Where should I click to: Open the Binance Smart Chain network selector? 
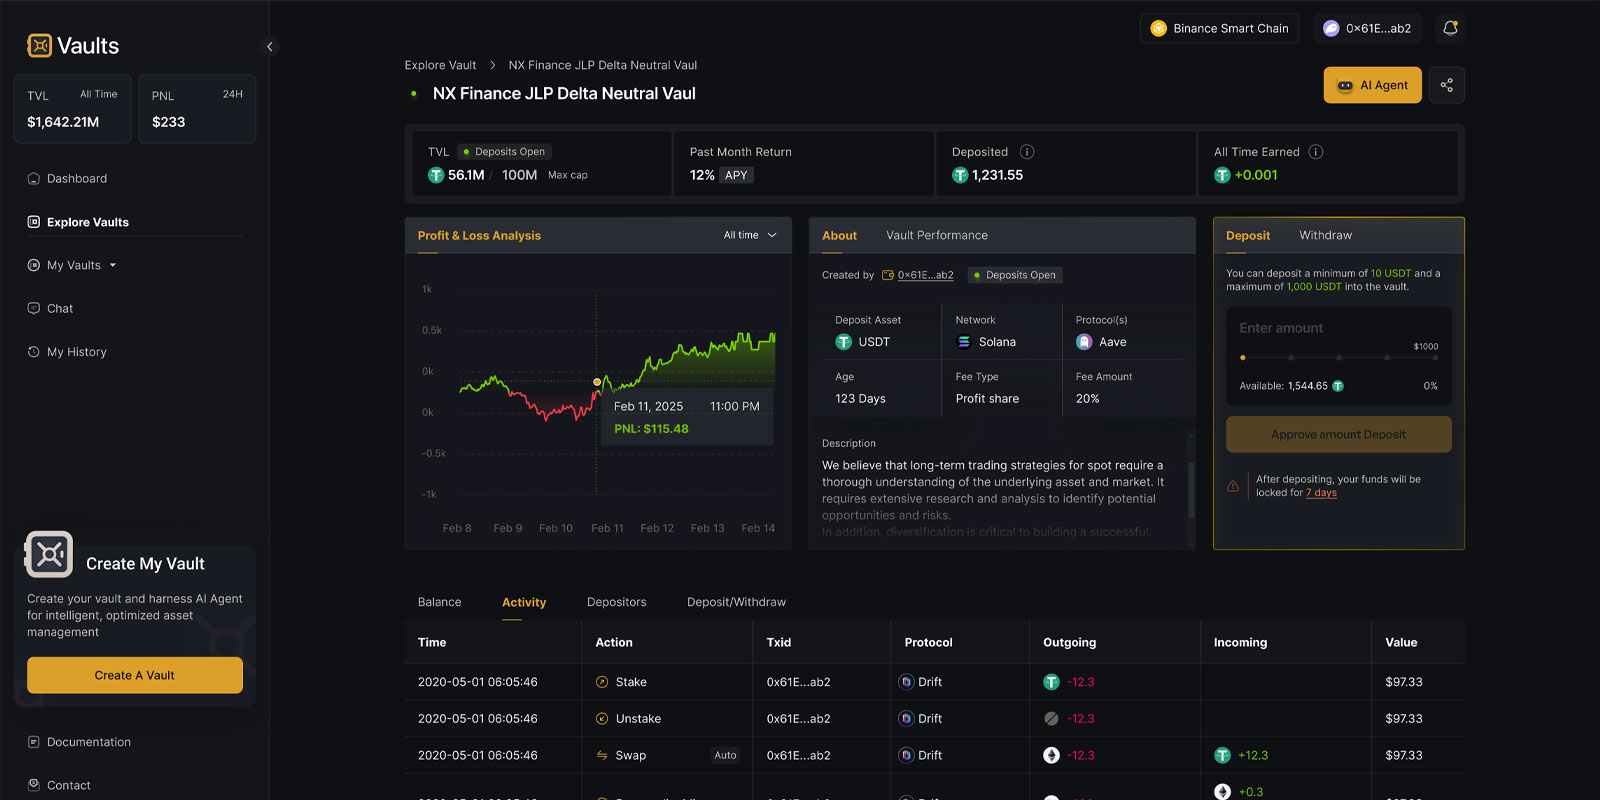coord(1219,28)
